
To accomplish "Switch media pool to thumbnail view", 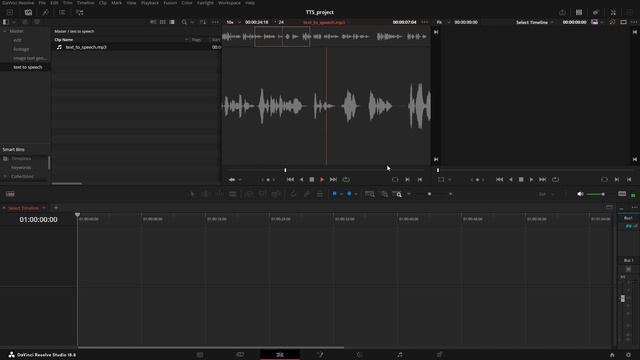I will tap(162, 22).
